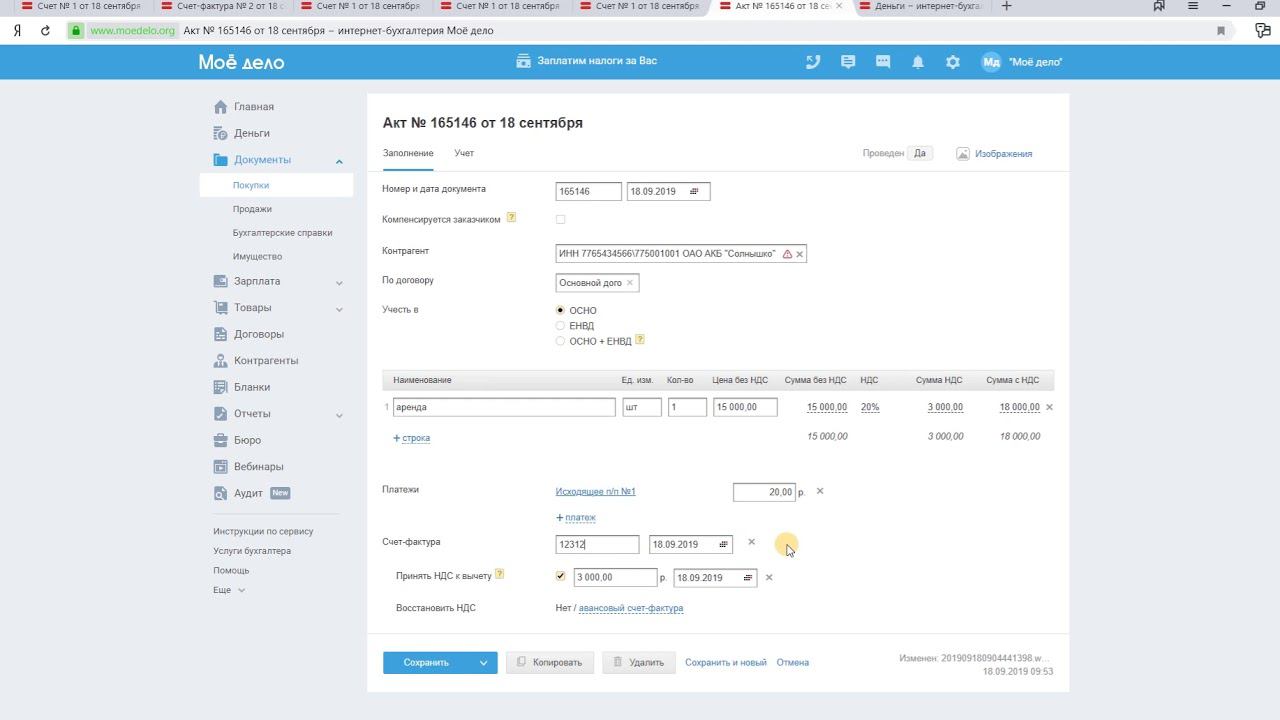This screenshot has height=720, width=1280.
Task: Open a new browser tab
Action: pyautogui.click(x=1007, y=6)
